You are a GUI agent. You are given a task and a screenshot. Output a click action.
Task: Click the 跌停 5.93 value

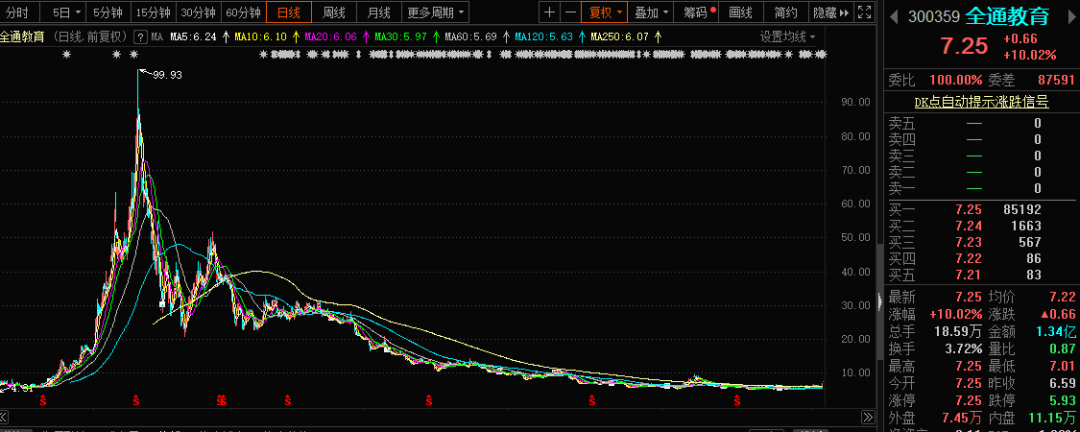(x=1062, y=400)
